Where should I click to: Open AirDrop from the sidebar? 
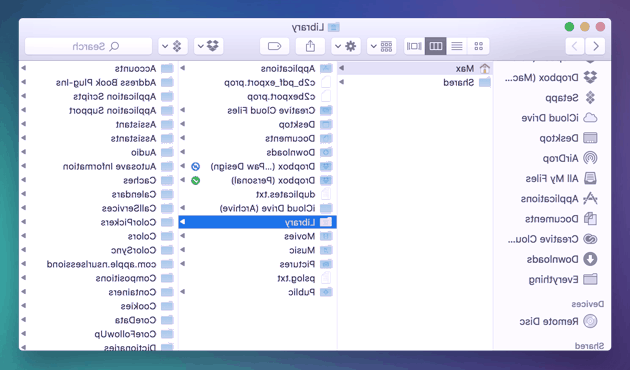click(570, 158)
